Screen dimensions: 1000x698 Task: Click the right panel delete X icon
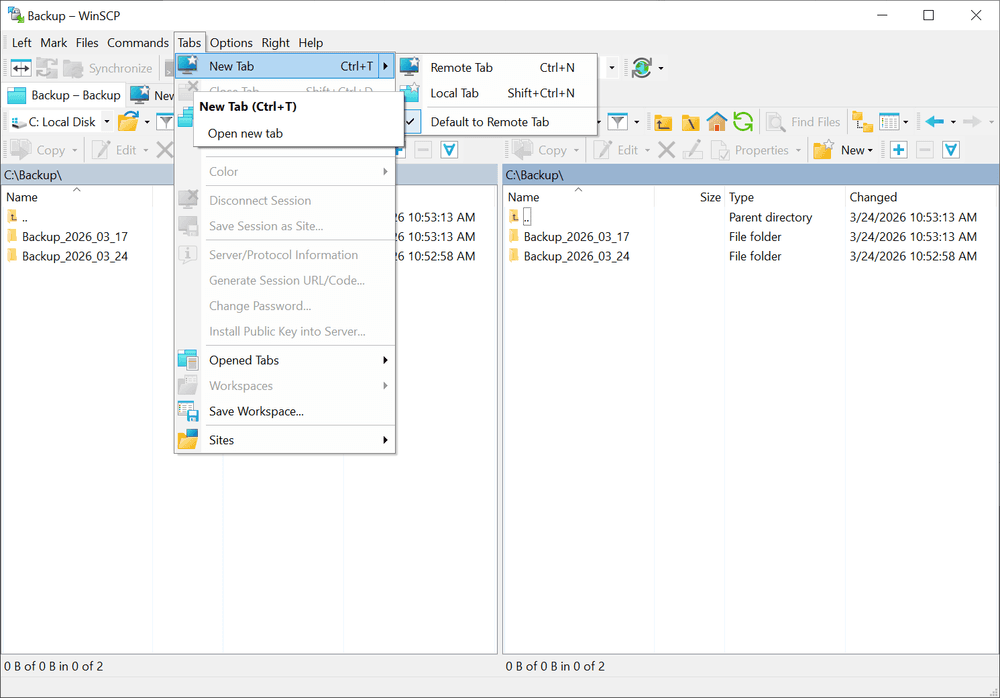pos(666,150)
